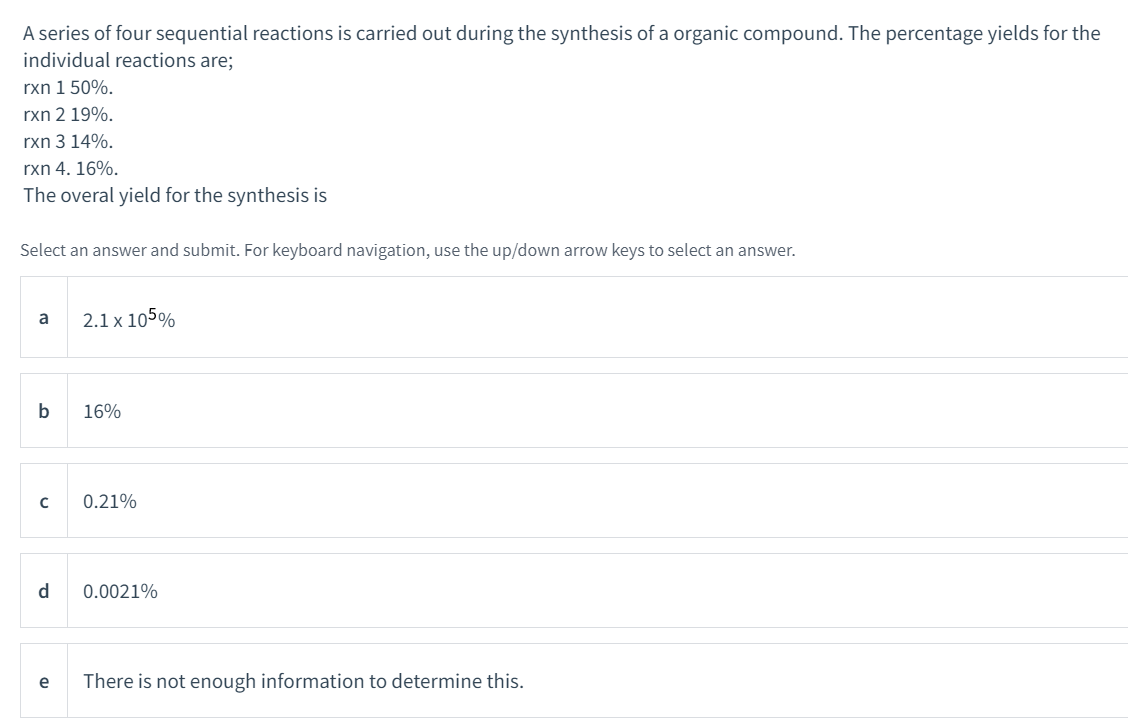Image resolution: width=1128 pixels, height=724 pixels.
Task: Select answer option letter e
Action: point(43,682)
